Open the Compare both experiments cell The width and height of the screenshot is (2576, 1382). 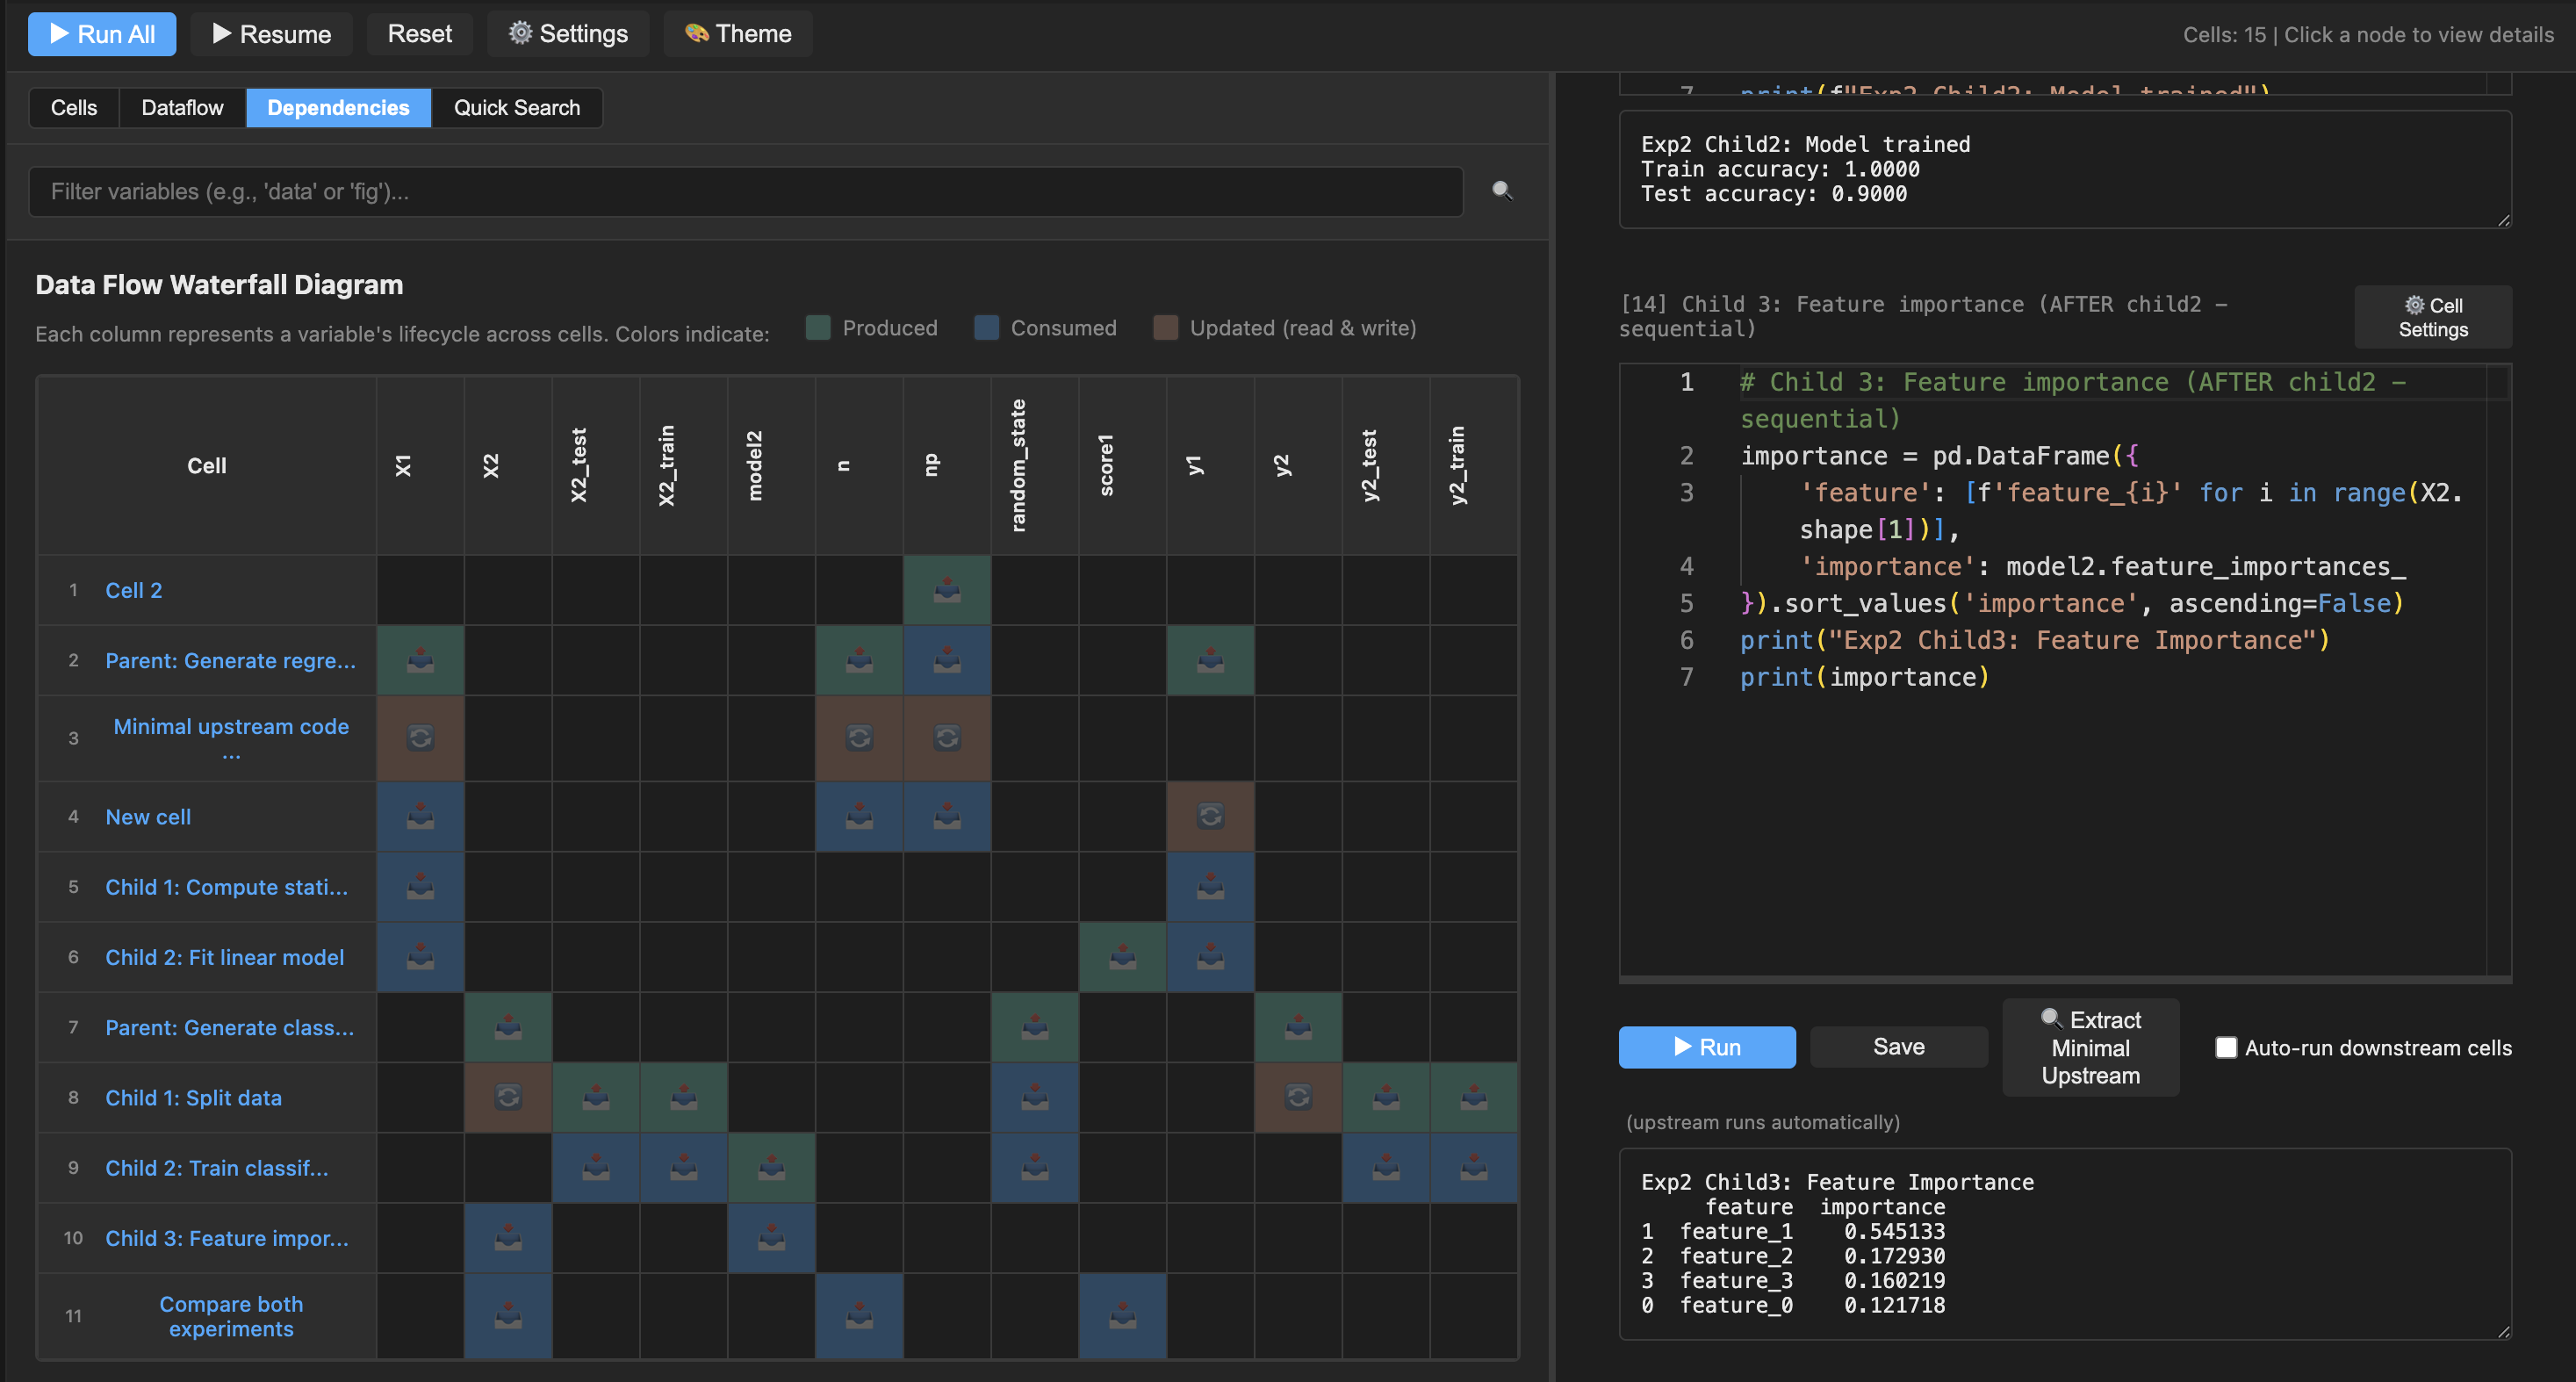230,1316
